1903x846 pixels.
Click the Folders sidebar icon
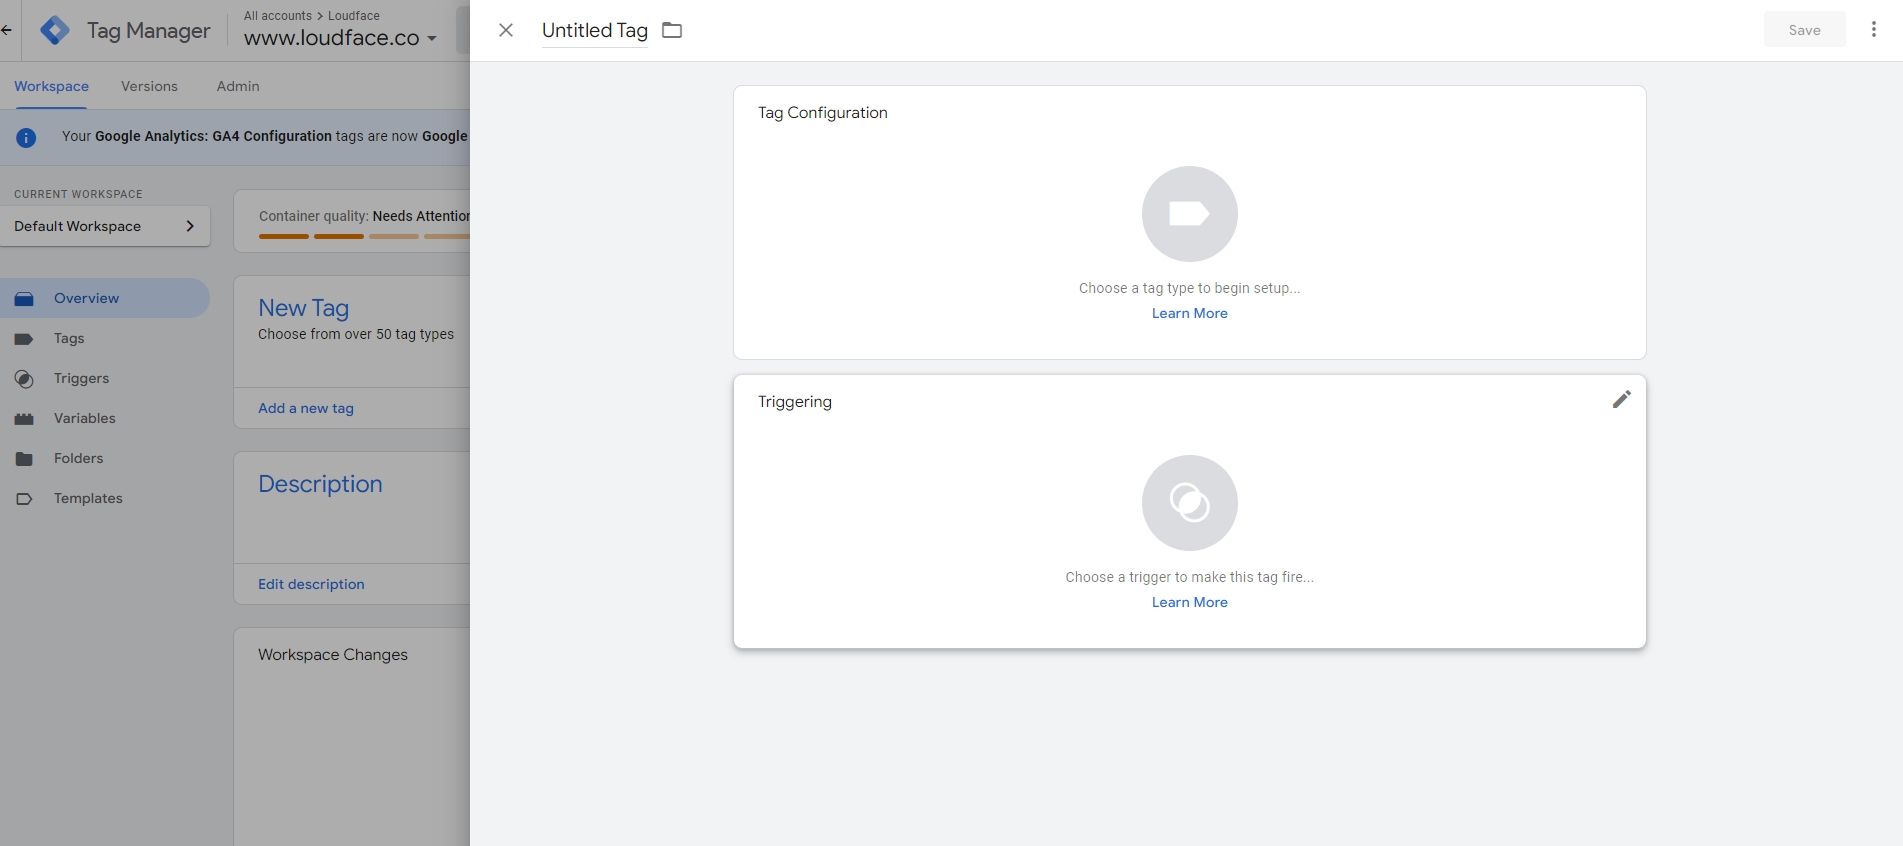click(x=24, y=459)
